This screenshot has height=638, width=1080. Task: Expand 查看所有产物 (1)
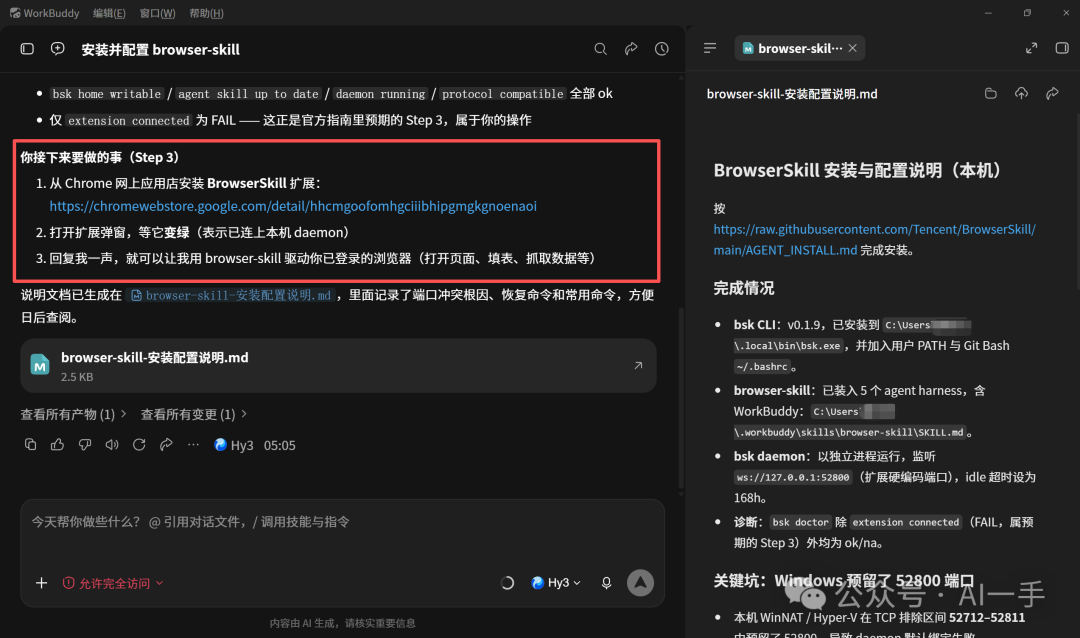(x=74, y=414)
